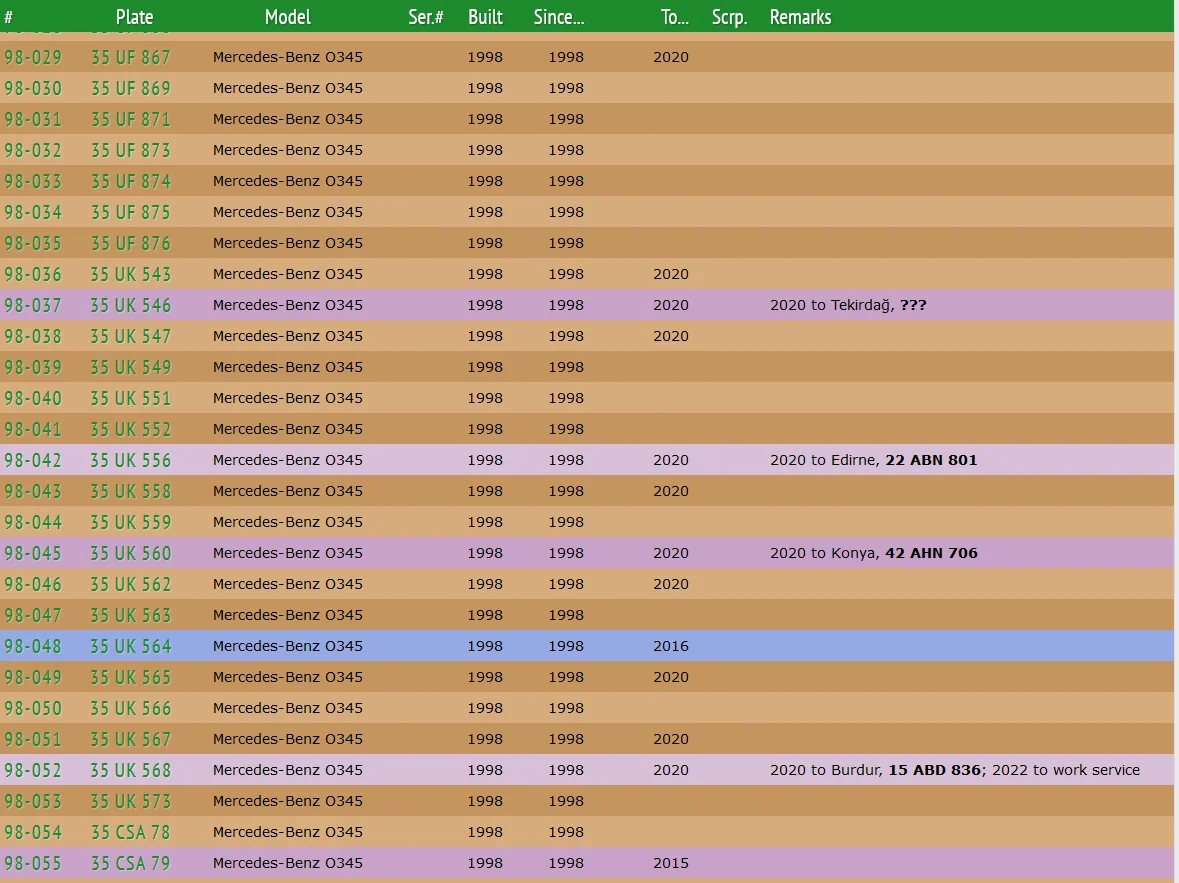Click plate link 35 UF 869
Screen dimensions: 1179x883
point(130,88)
